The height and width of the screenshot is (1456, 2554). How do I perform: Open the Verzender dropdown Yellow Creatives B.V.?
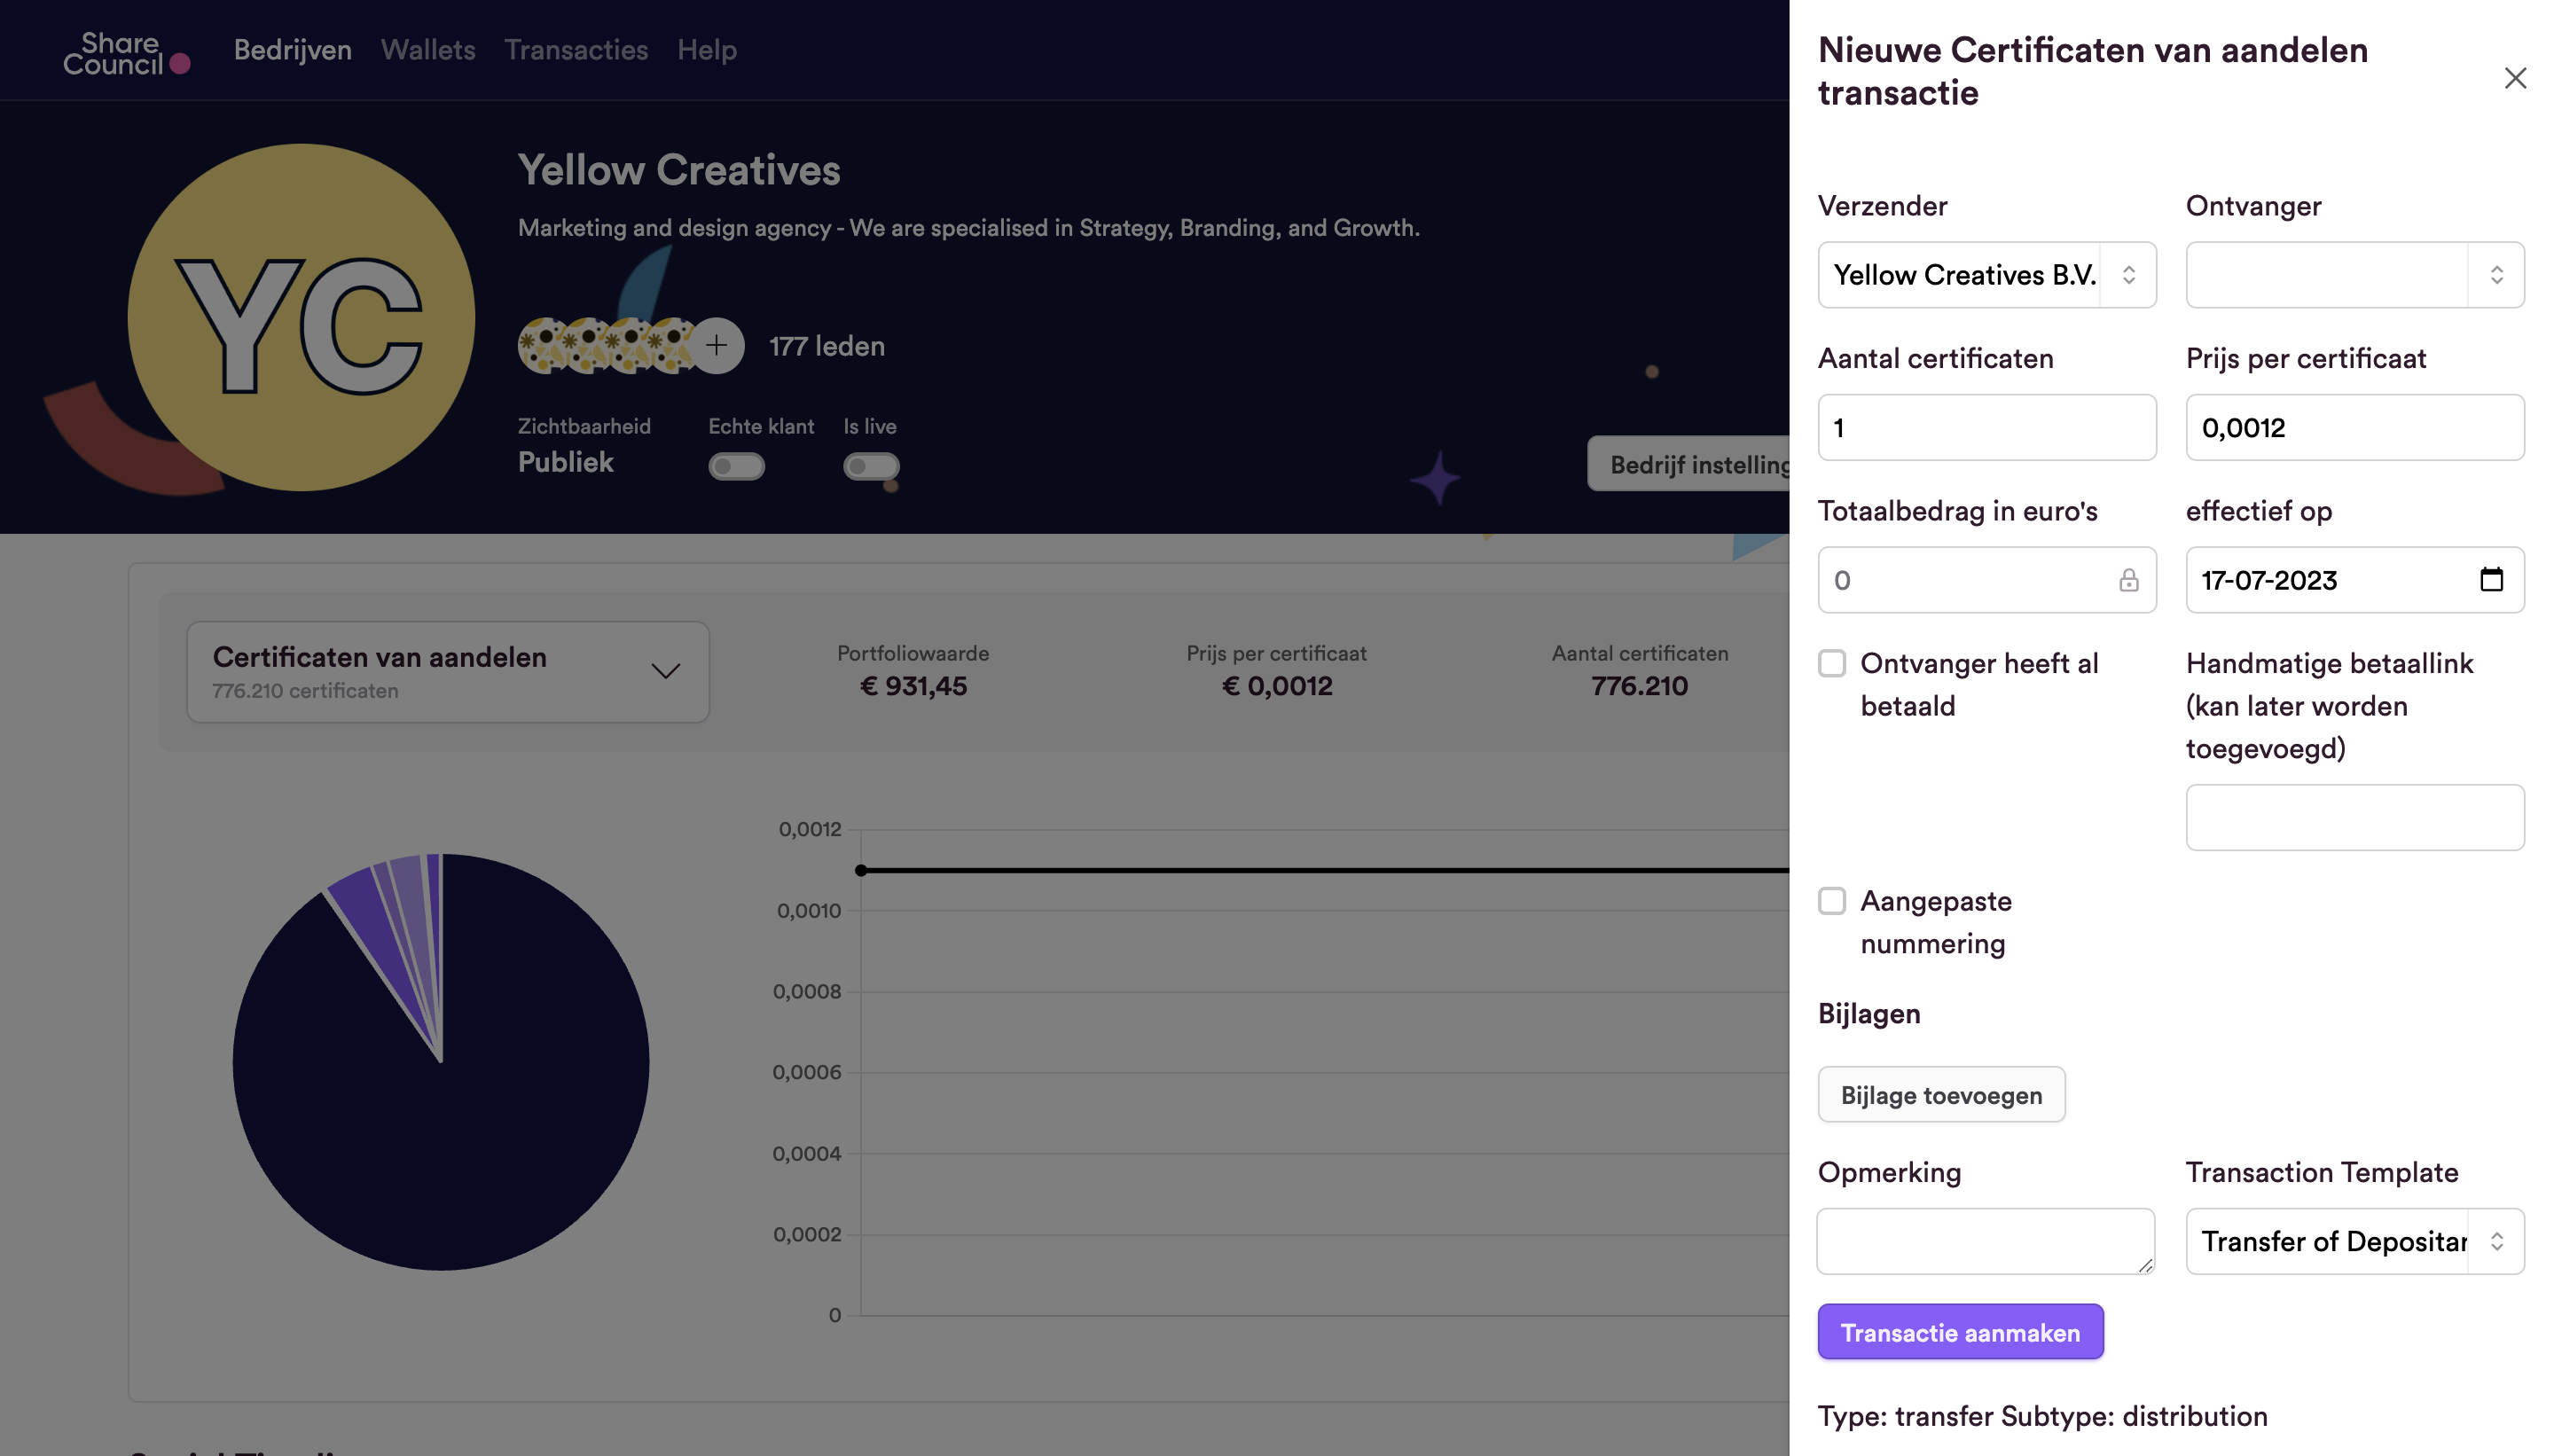pos(1987,275)
